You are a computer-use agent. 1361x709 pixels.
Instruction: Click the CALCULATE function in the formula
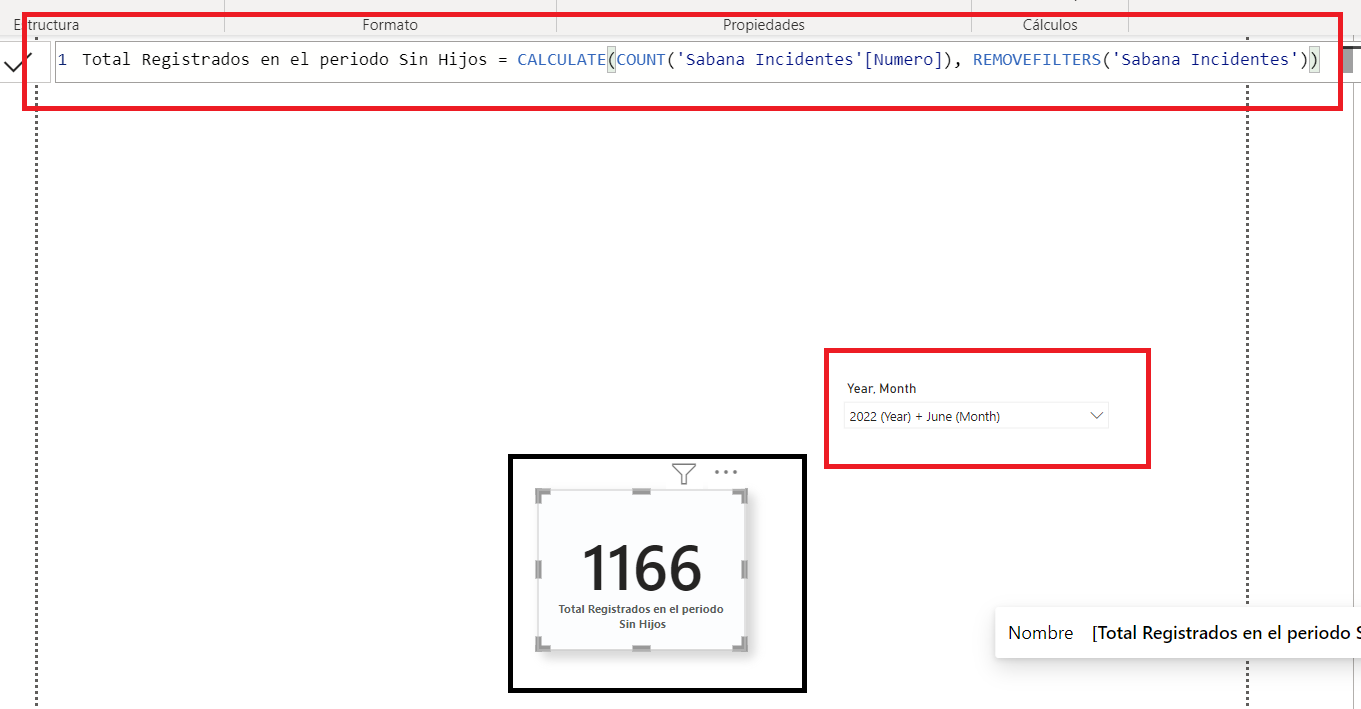click(x=561, y=60)
